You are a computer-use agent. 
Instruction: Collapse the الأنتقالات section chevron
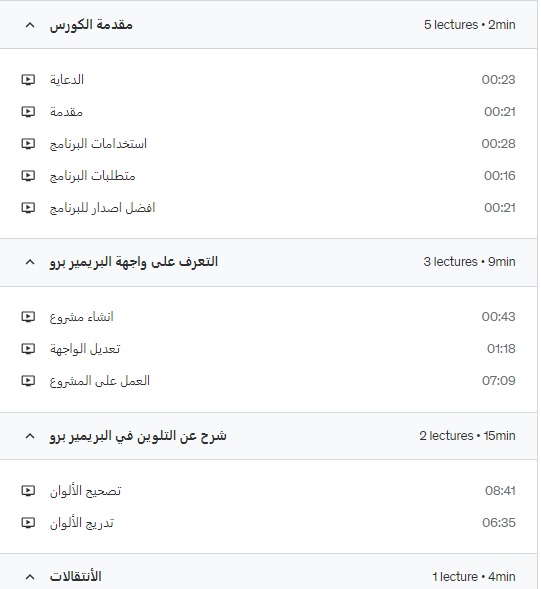pyautogui.click(x=30, y=577)
